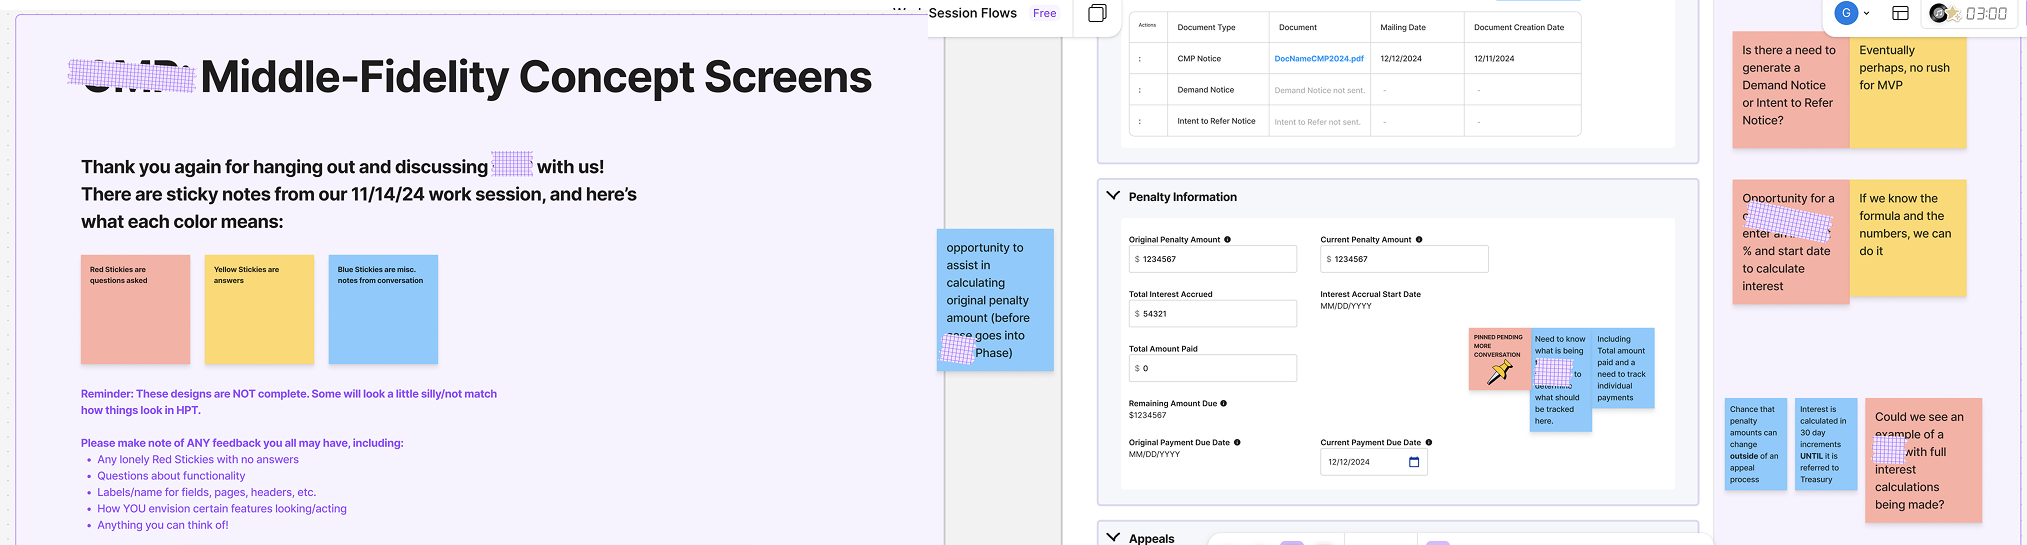The image size is (2027, 545).
Task: Open actions menu for CMP Notice row
Action: 1140,59
